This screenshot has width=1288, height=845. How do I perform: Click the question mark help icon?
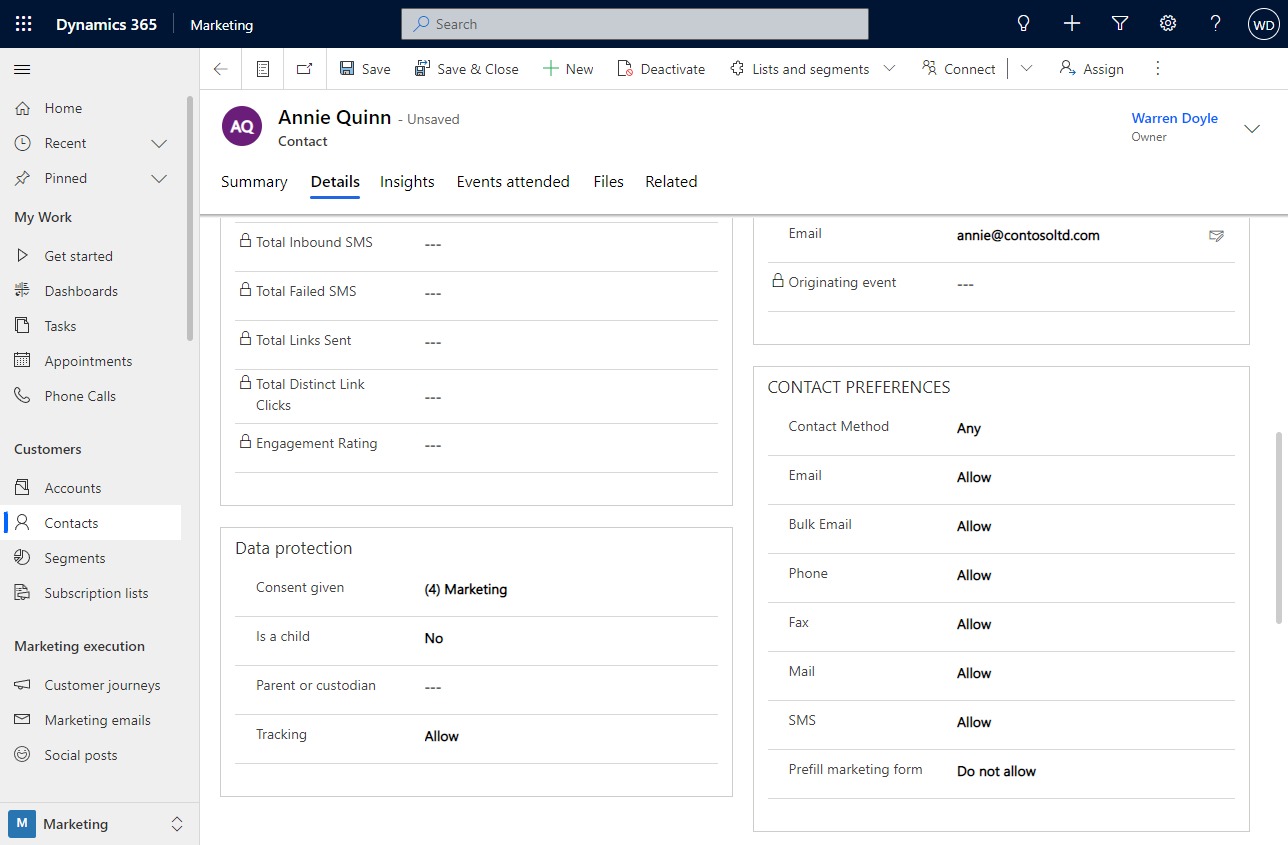tap(1215, 24)
